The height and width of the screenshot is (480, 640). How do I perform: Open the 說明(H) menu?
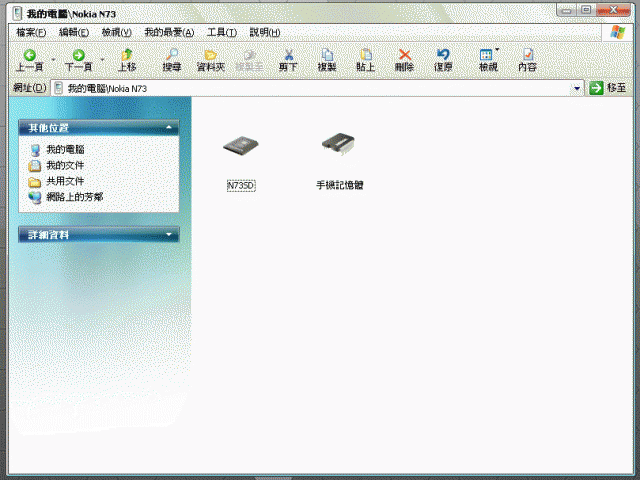click(265, 32)
